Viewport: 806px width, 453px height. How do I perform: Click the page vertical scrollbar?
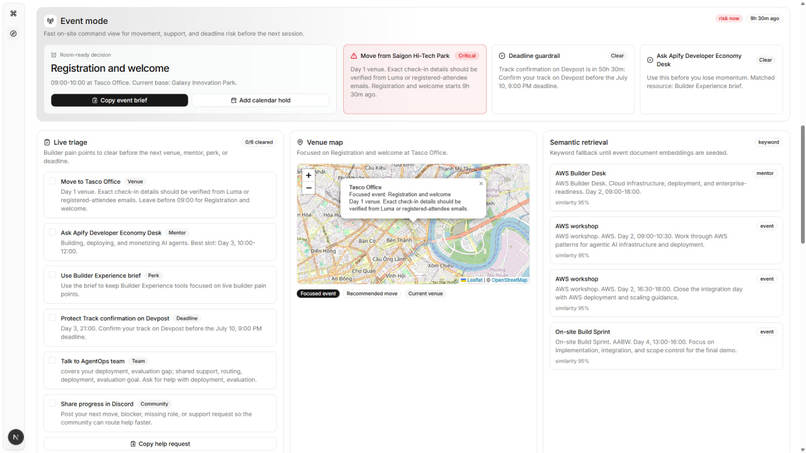point(802,184)
